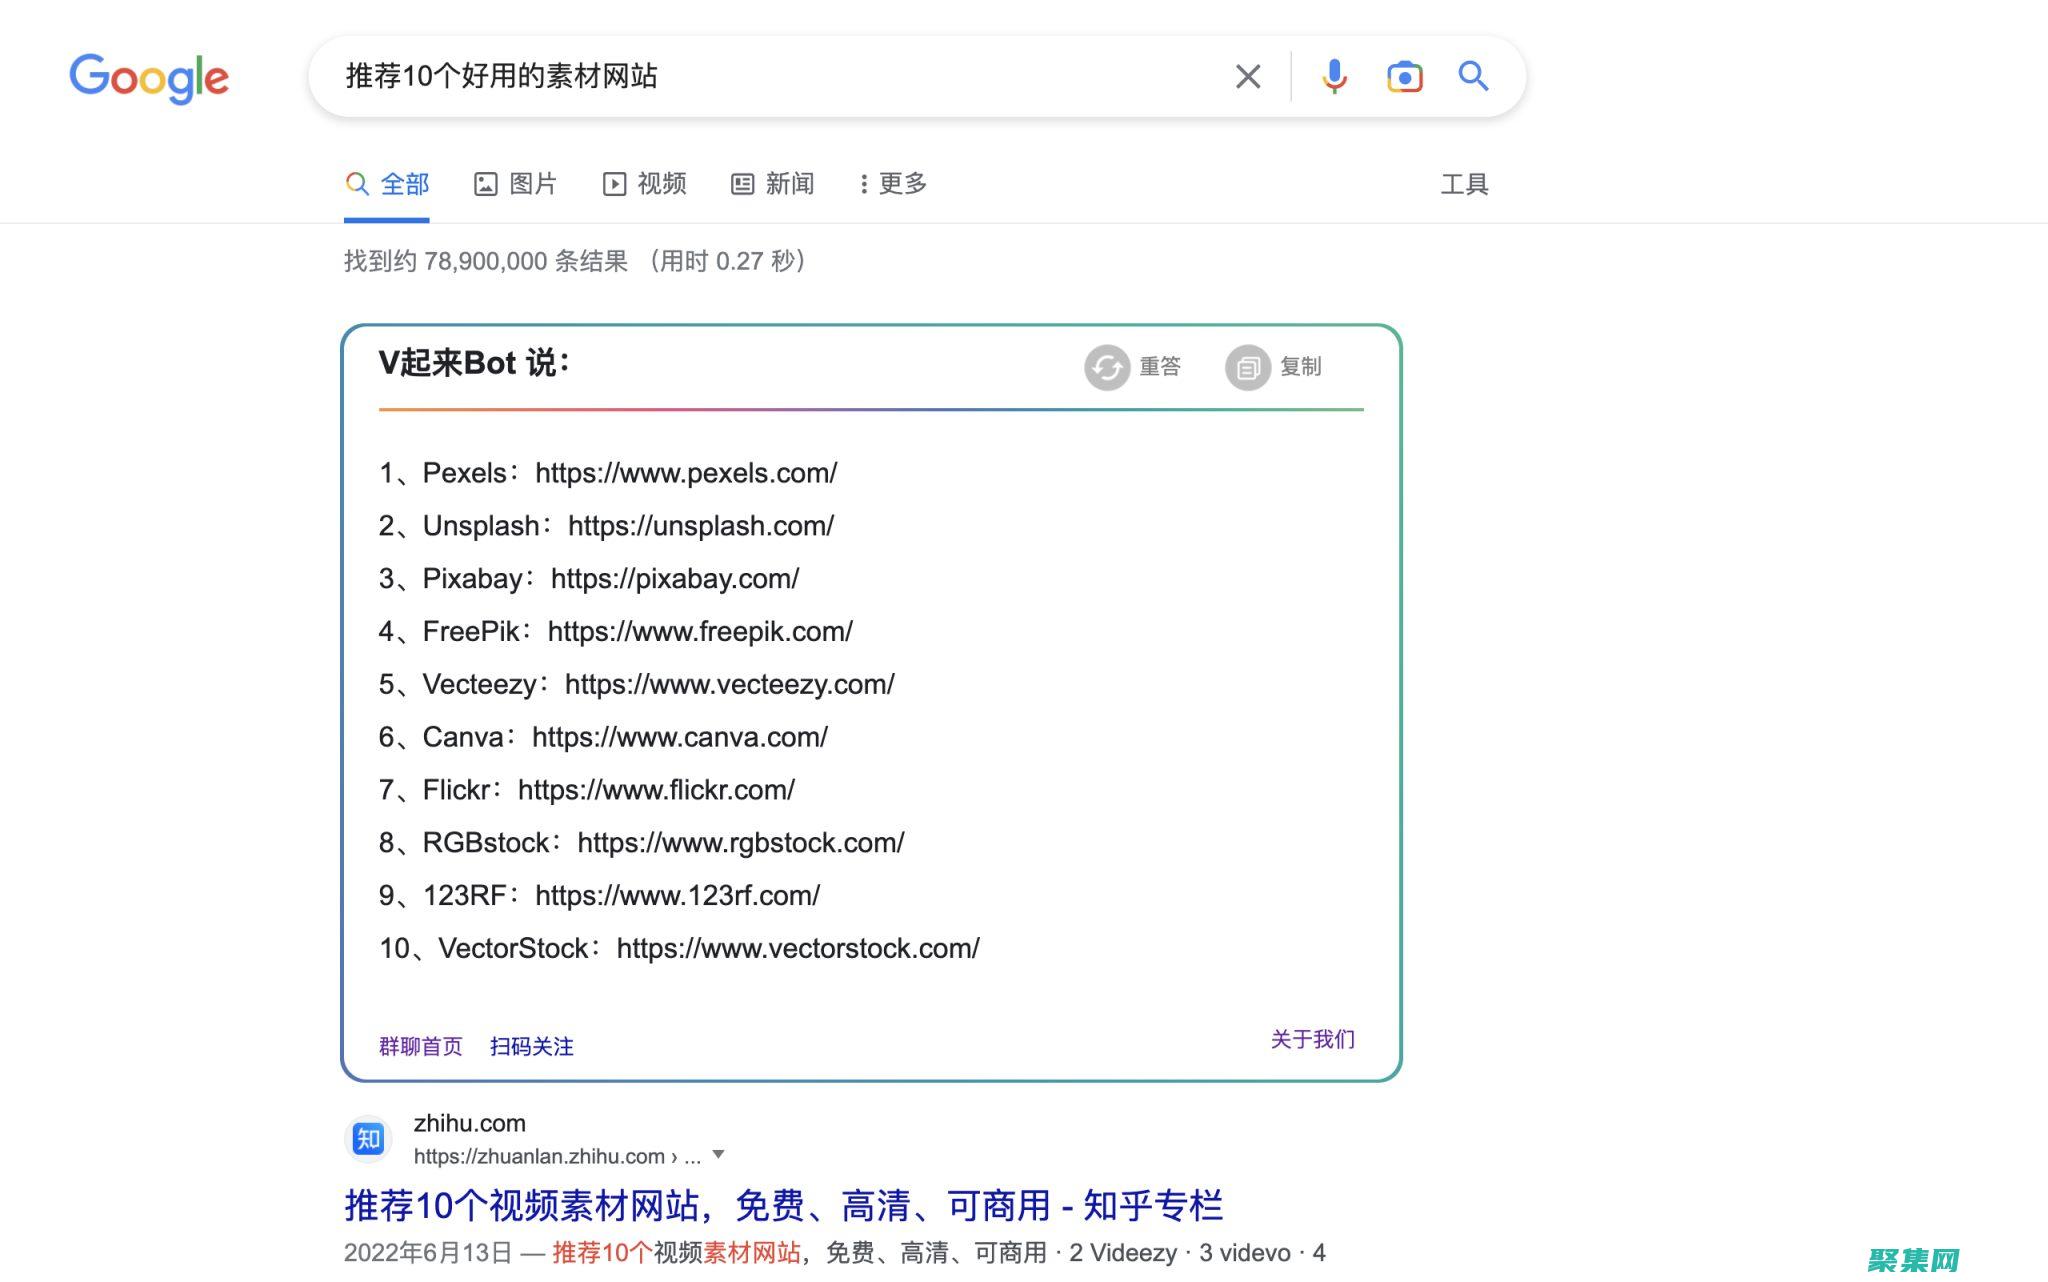Open 工具 to show search filters
Image resolution: width=2048 pixels, height=1282 pixels.
pos(1464,183)
